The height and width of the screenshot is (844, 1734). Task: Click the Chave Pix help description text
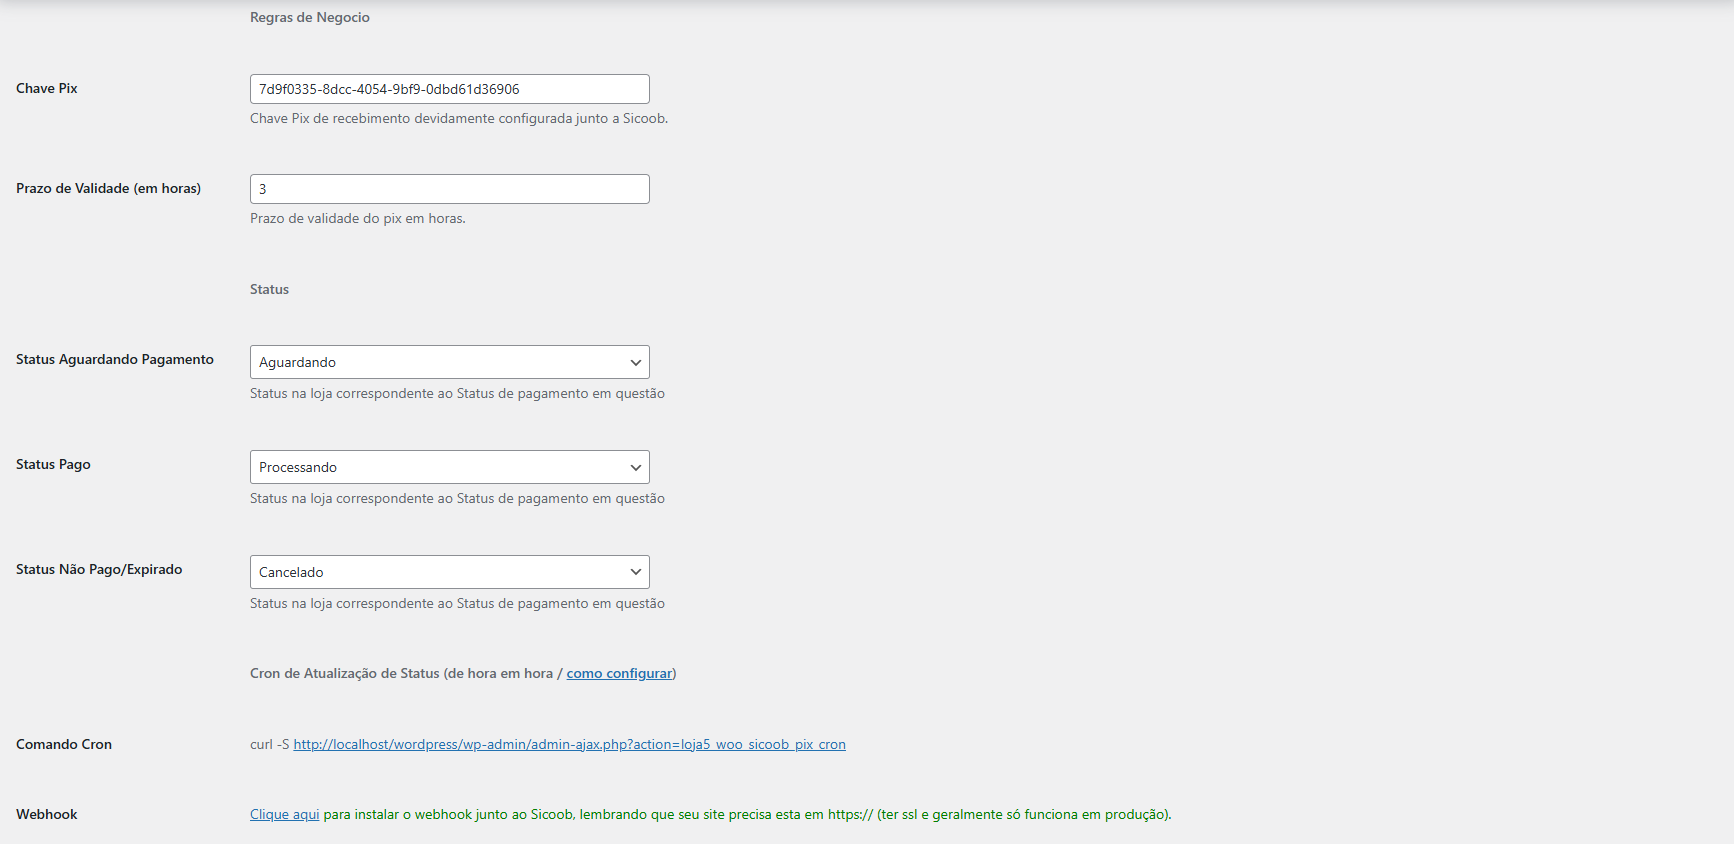[x=458, y=119]
